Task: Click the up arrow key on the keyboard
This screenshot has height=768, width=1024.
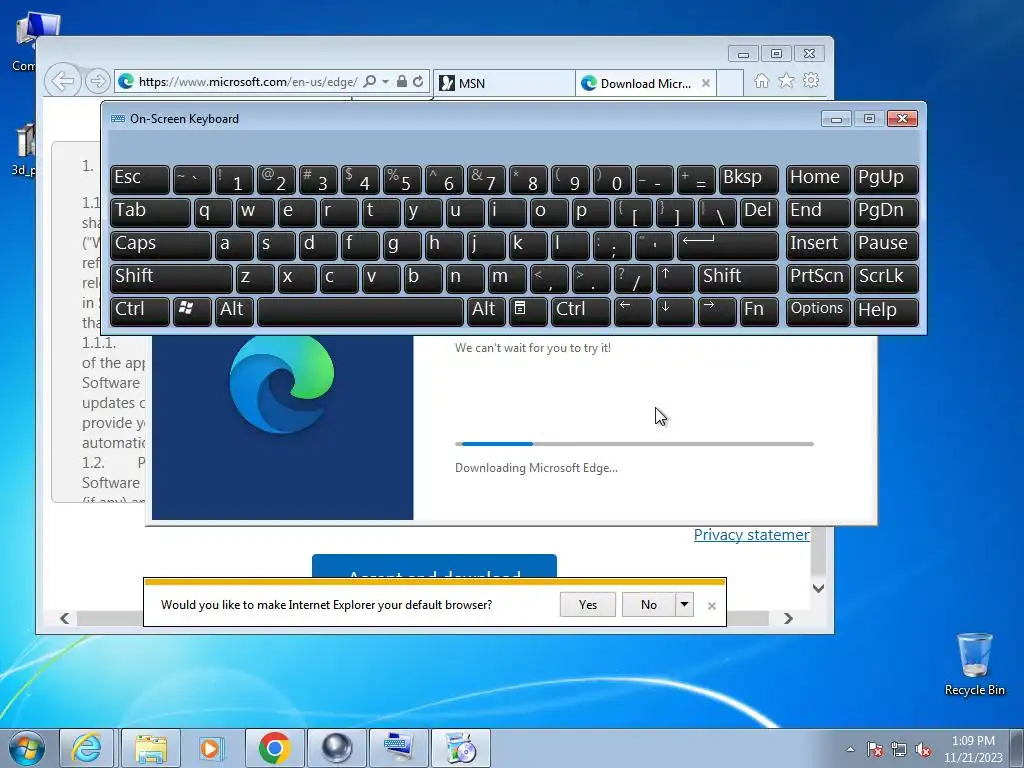Action: (675, 277)
